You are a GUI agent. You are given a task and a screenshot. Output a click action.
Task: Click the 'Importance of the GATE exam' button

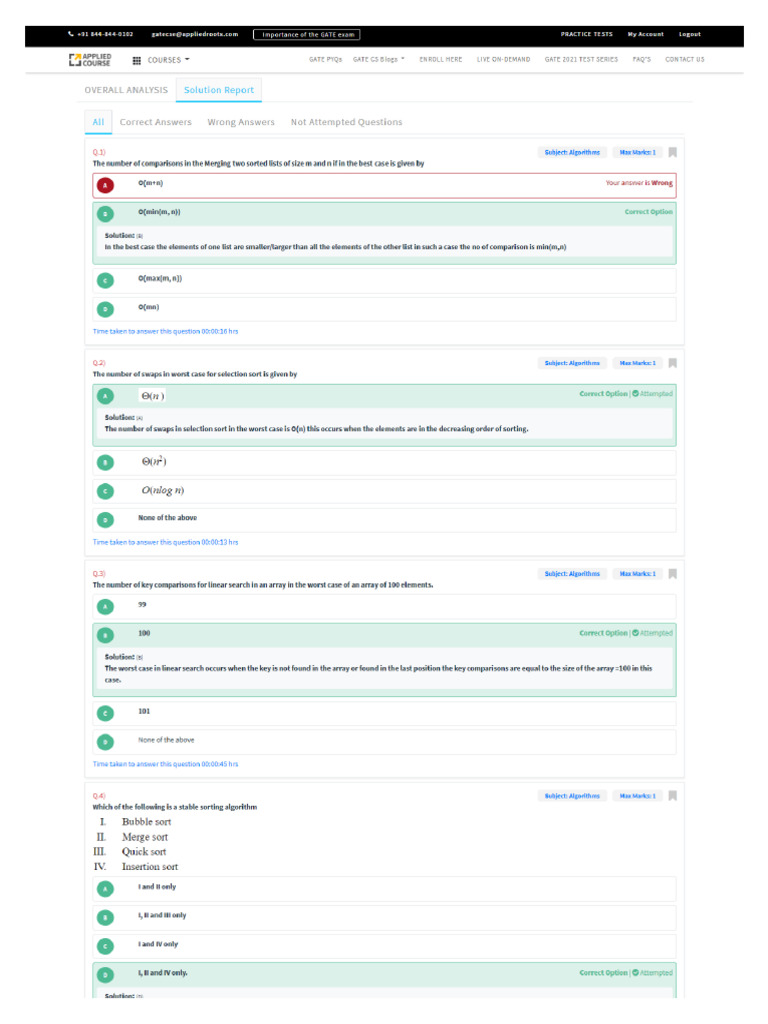[x=305, y=34]
